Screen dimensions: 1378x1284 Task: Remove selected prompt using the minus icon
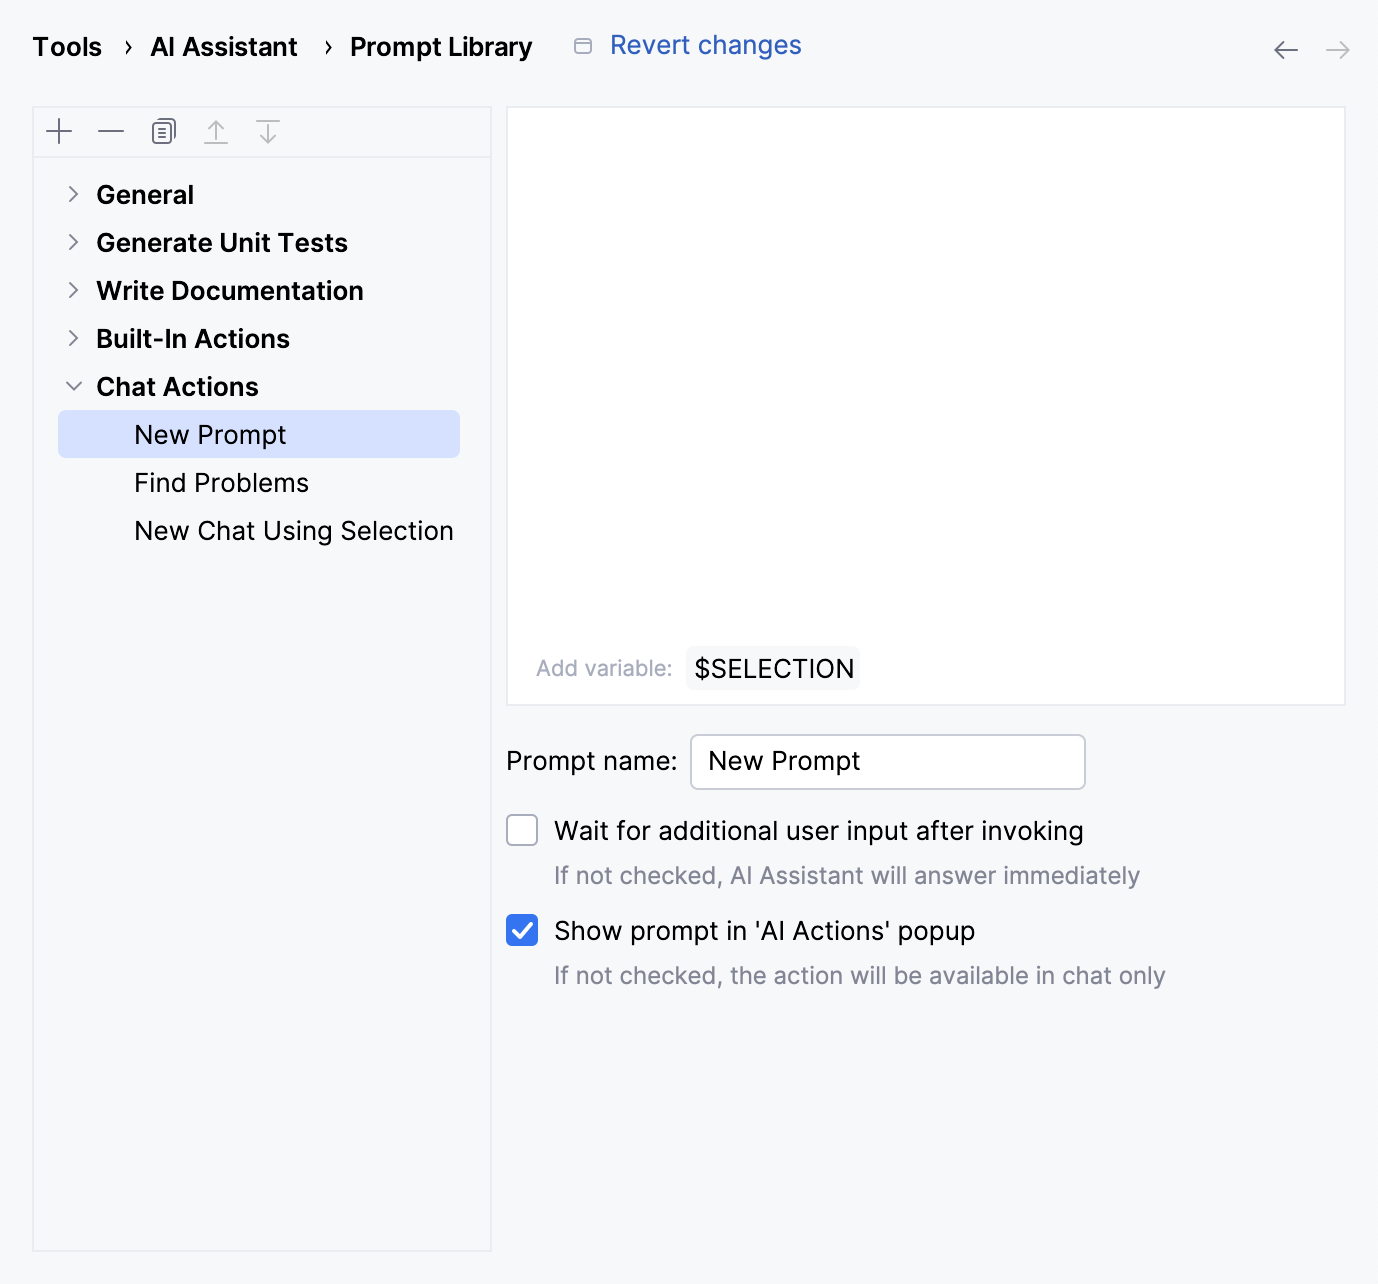click(111, 131)
